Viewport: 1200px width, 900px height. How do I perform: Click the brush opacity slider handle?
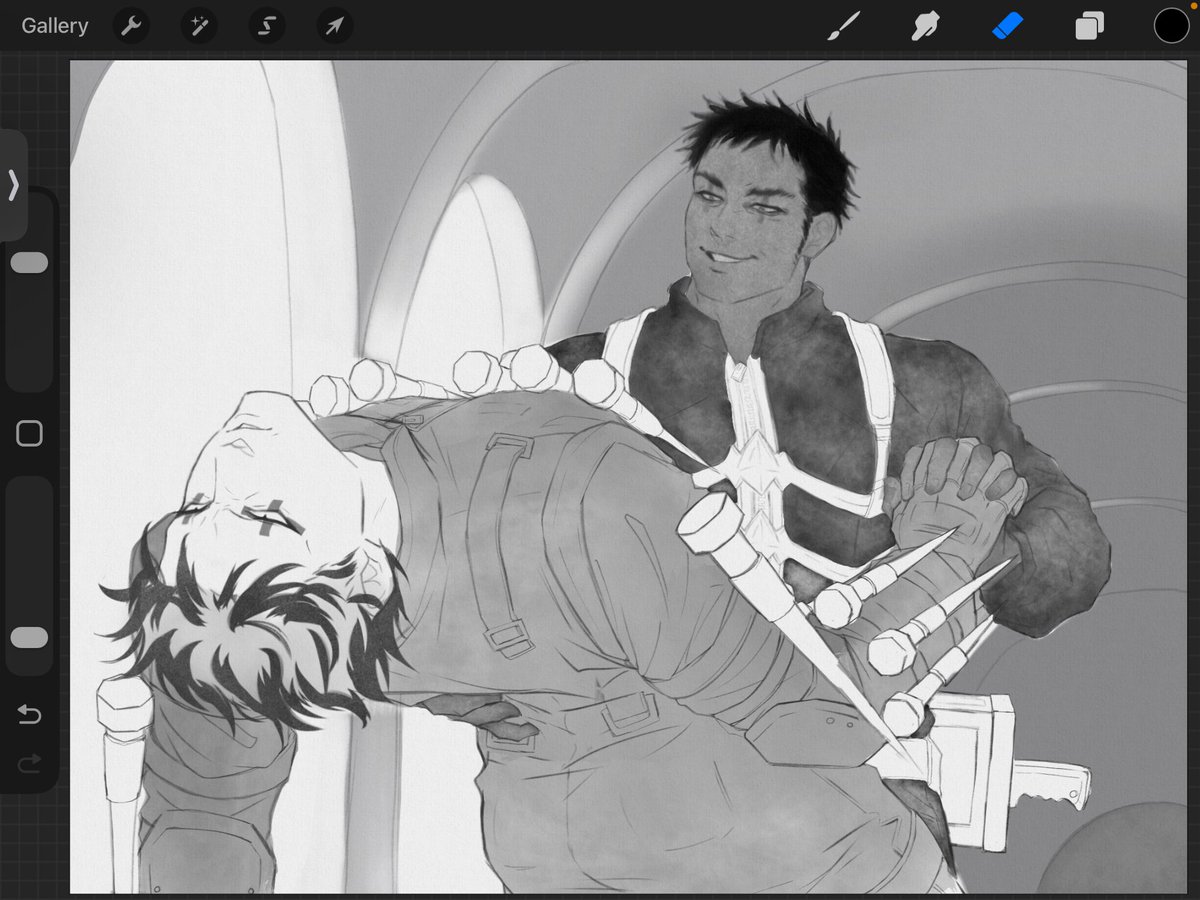tap(29, 638)
